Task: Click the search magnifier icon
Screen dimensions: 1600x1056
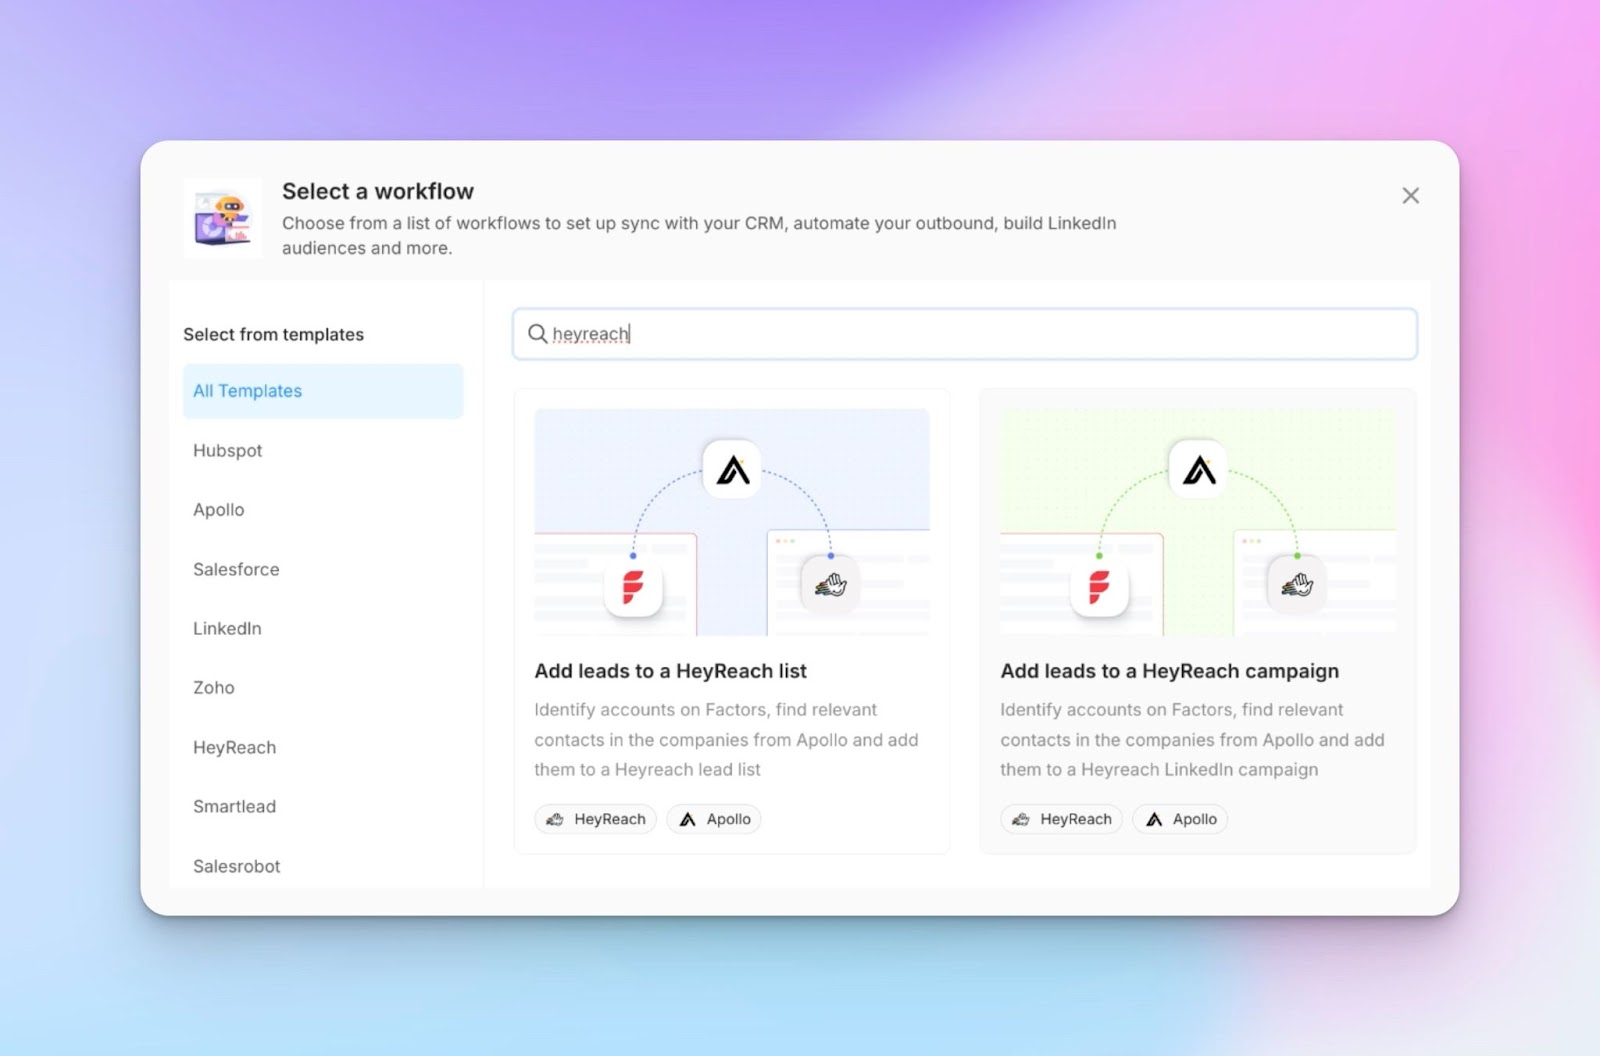Action: point(537,334)
